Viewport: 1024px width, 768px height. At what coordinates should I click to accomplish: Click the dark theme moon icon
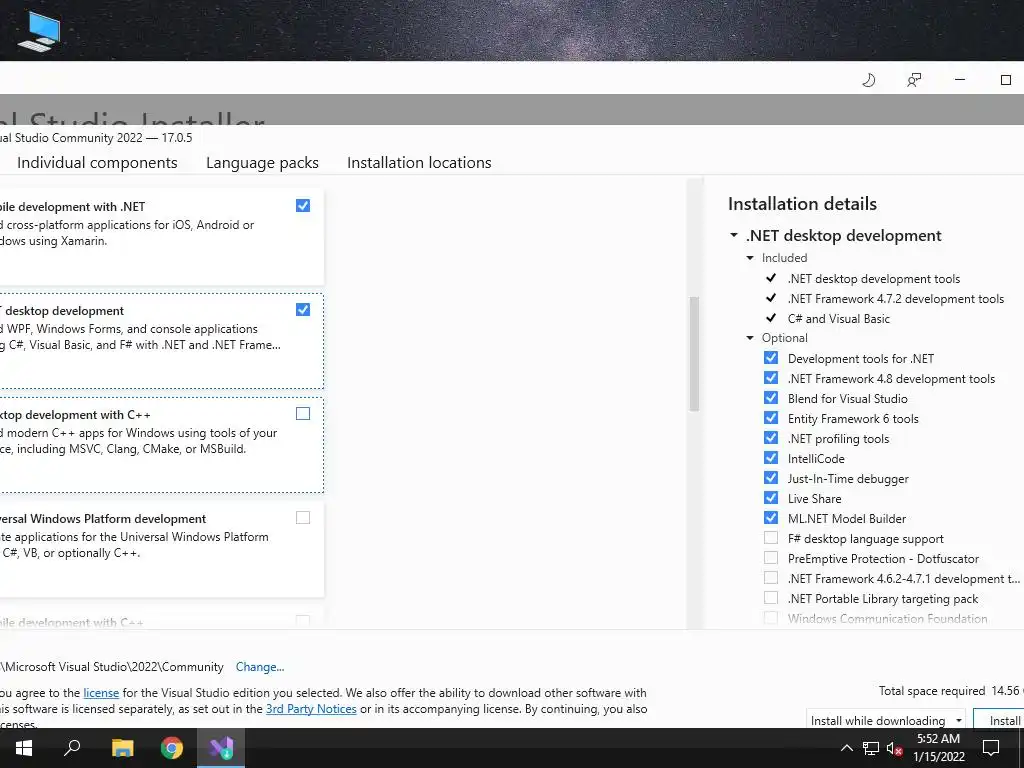[x=868, y=80]
